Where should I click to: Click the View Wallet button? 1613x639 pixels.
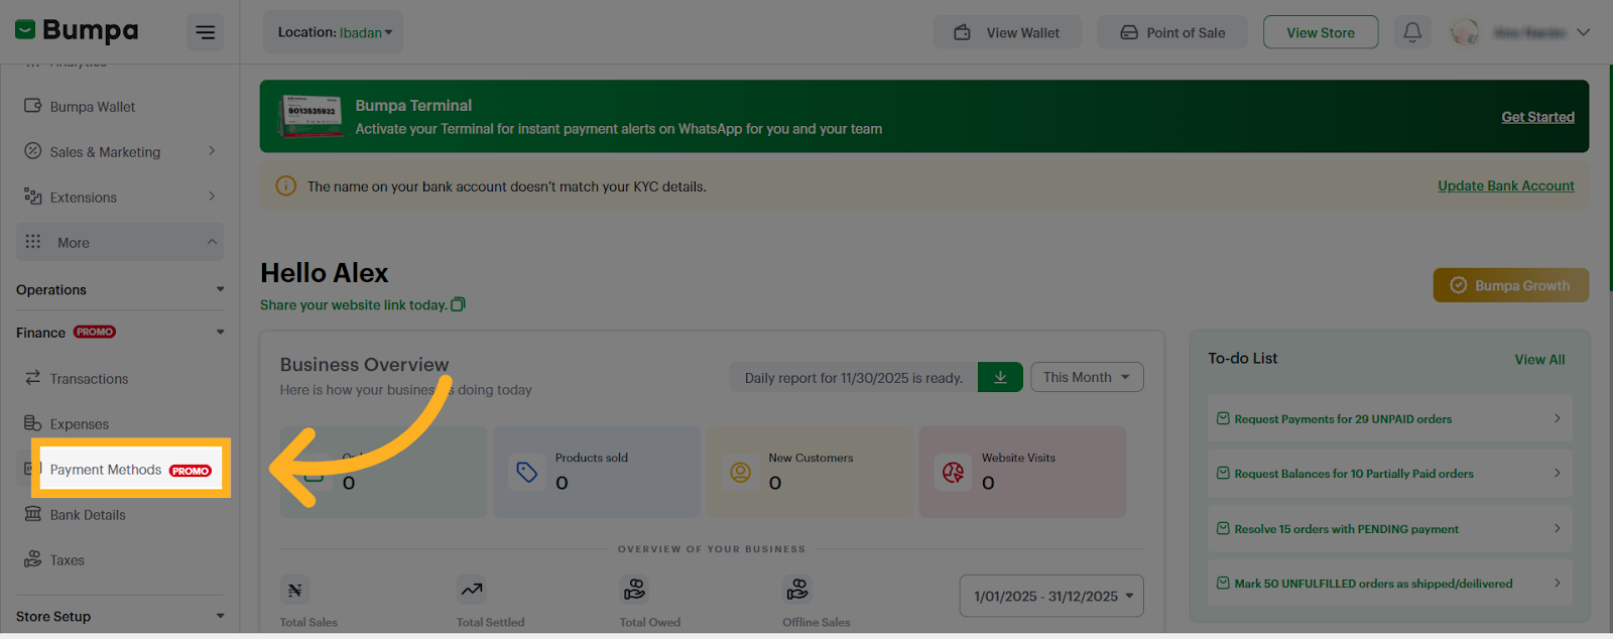[1007, 32]
